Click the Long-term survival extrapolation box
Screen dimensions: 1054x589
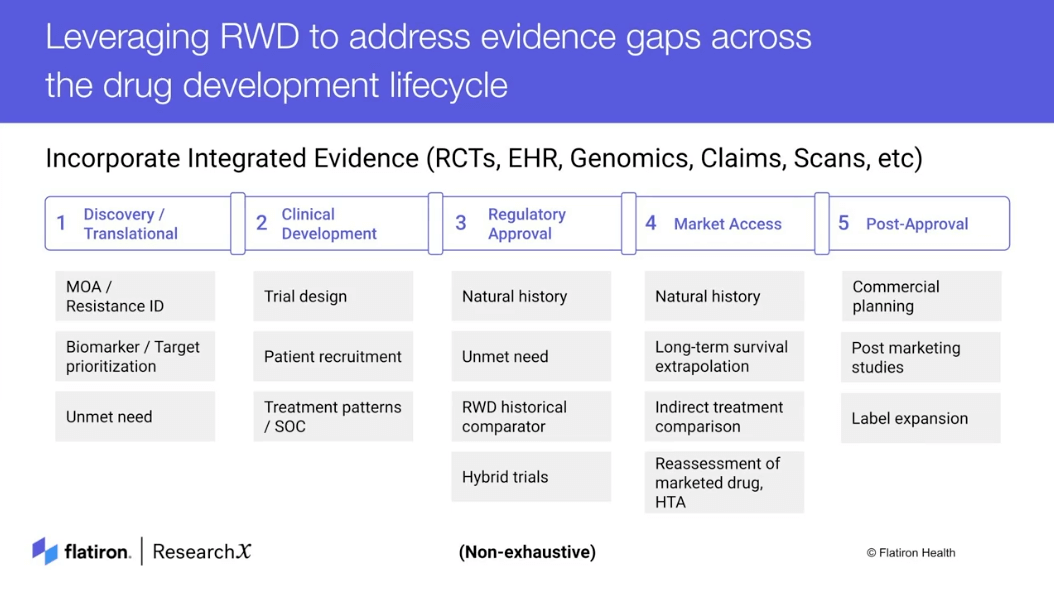[x=724, y=356]
